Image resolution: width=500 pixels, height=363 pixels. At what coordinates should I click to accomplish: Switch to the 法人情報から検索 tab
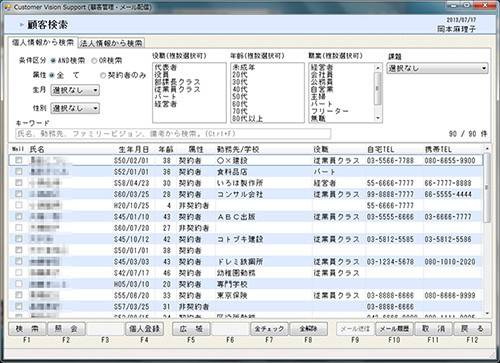tap(111, 43)
